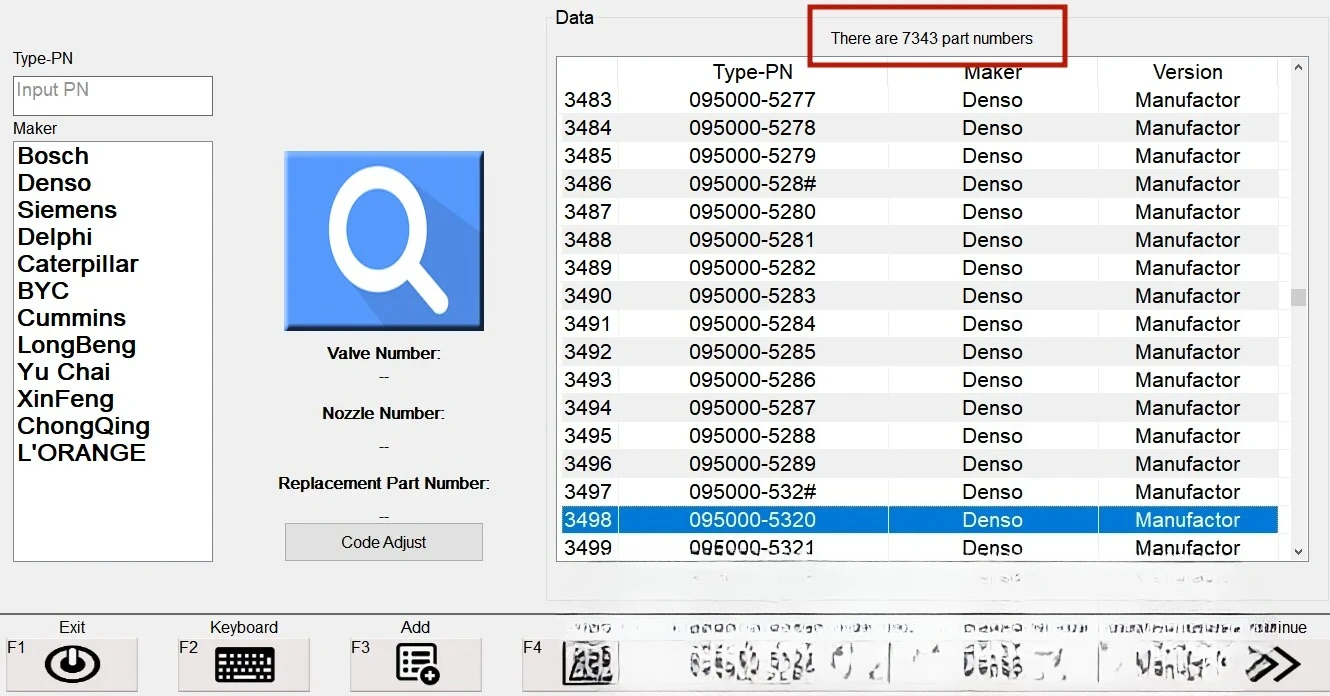The height and width of the screenshot is (696, 1330).
Task: Select row 3483 with part 095000-5277
Action: point(752,100)
